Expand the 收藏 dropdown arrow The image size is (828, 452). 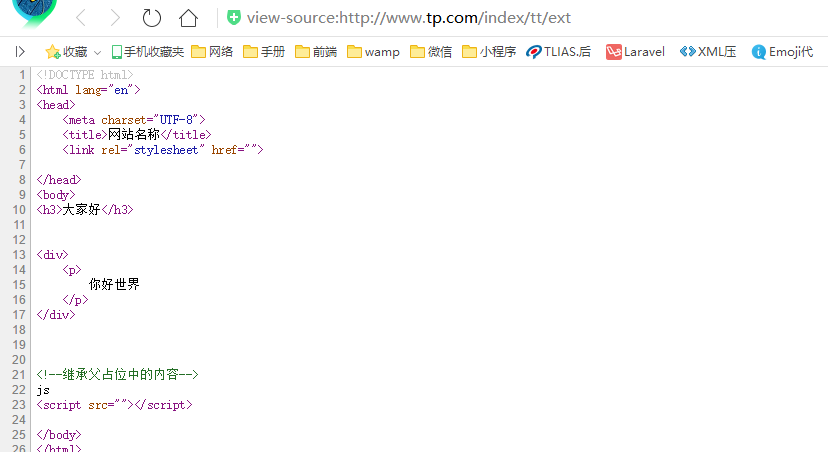point(97,52)
